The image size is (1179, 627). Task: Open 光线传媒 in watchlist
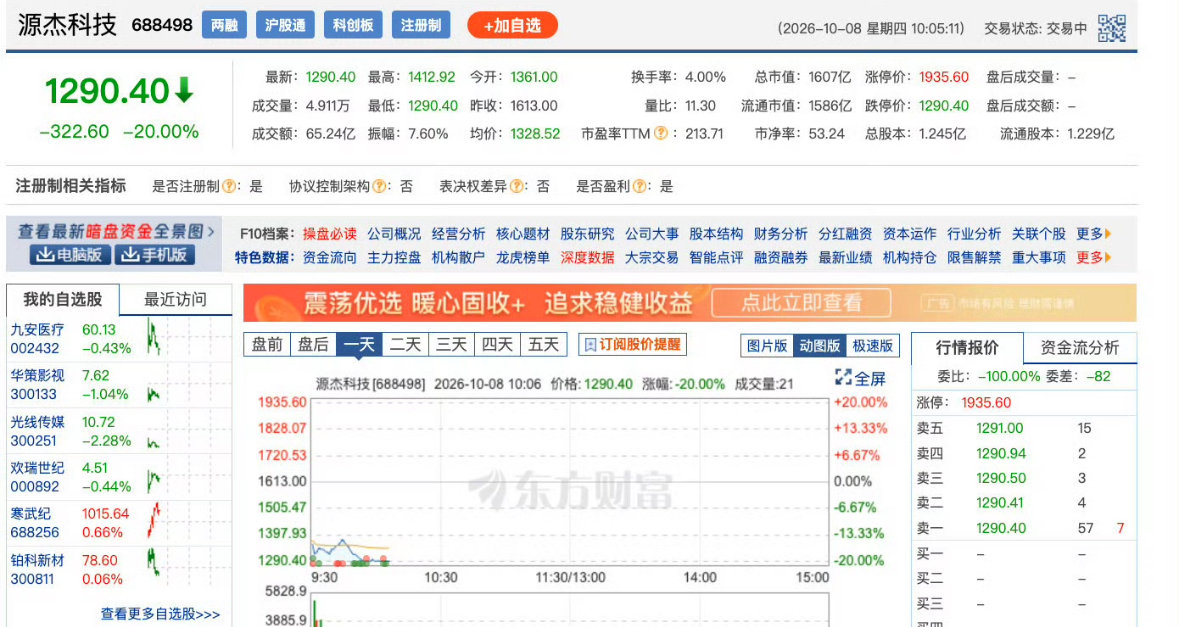pyautogui.click(x=37, y=422)
